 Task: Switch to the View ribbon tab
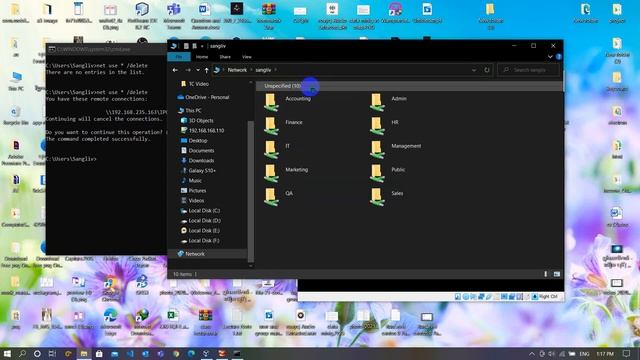pyautogui.click(x=247, y=57)
